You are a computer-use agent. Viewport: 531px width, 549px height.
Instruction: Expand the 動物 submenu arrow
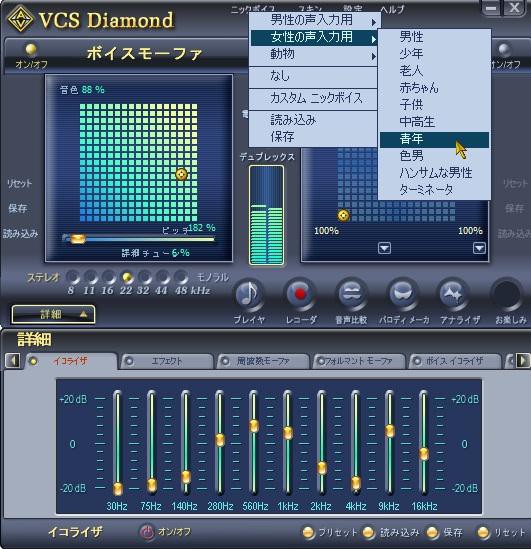pos(373,56)
